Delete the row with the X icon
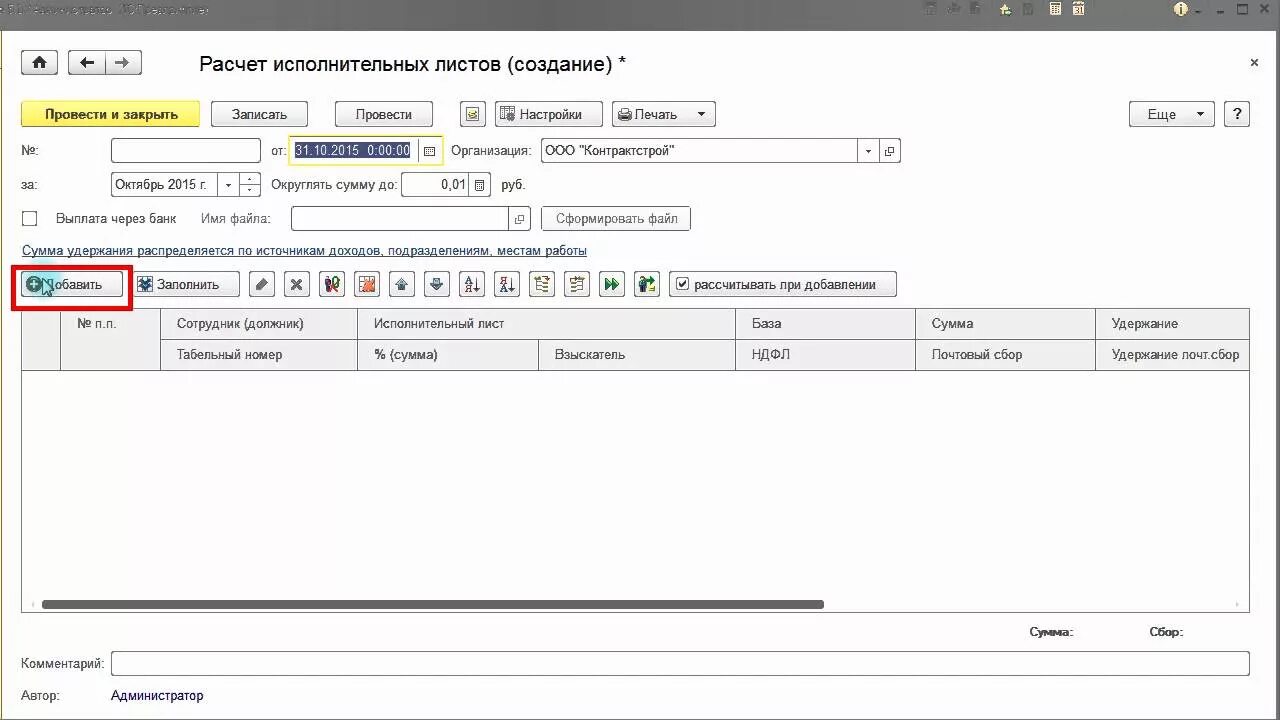 (297, 285)
